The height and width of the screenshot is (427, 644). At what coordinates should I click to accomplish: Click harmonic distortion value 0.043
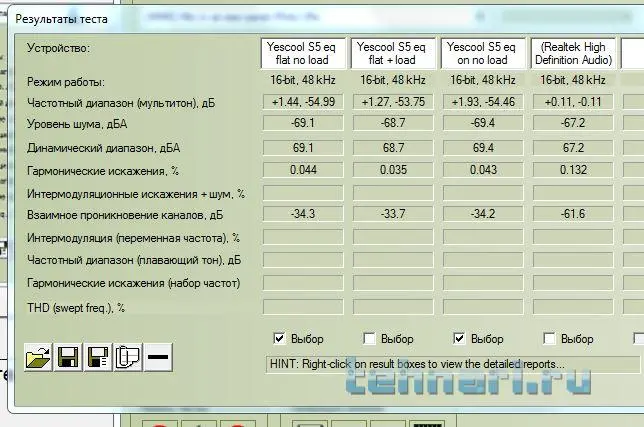point(483,170)
